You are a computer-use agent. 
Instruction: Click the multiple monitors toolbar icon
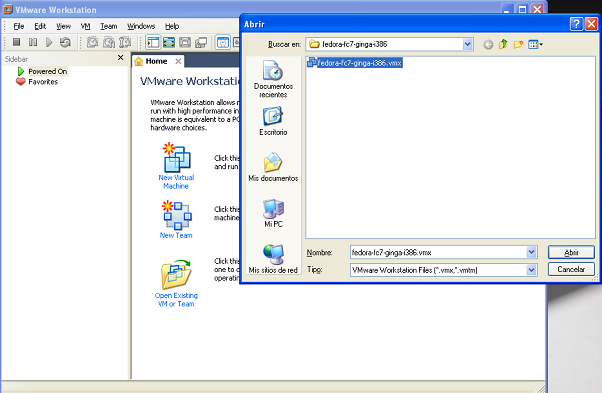point(201,42)
